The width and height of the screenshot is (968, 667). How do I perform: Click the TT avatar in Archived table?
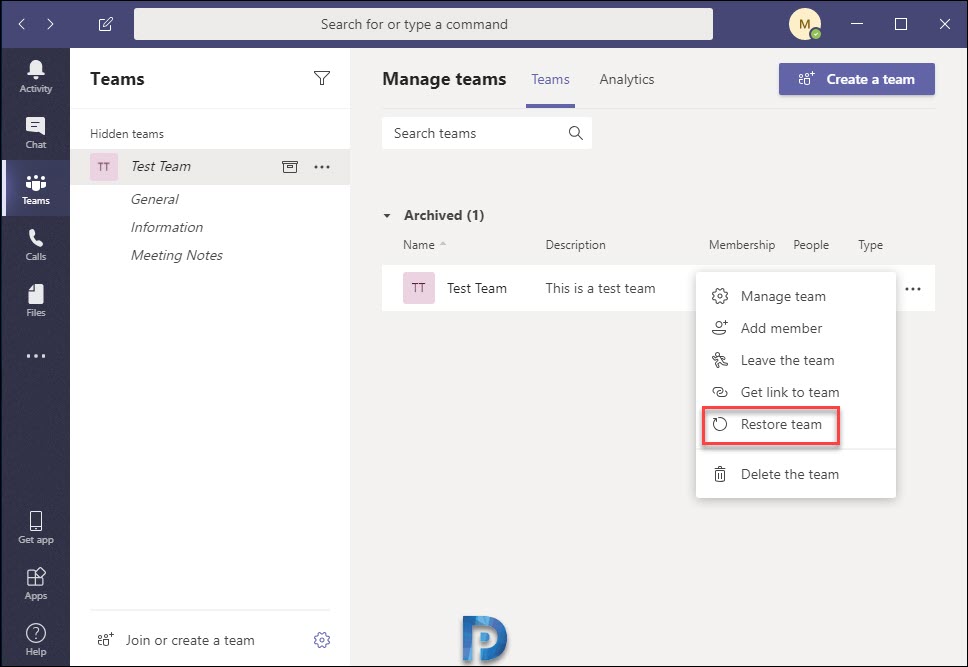(419, 288)
